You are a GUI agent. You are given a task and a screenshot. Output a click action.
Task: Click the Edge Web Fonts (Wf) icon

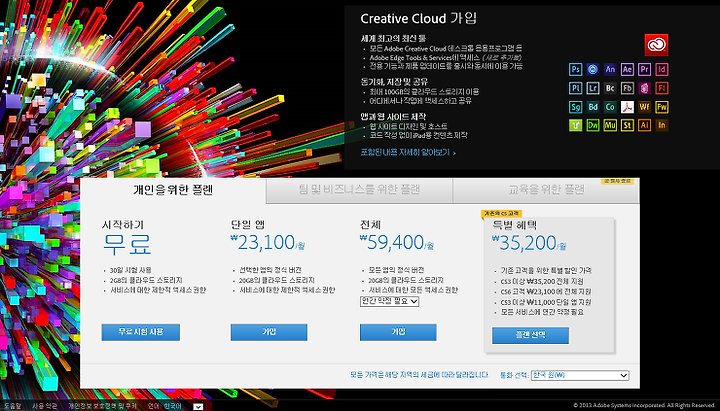coord(644,107)
